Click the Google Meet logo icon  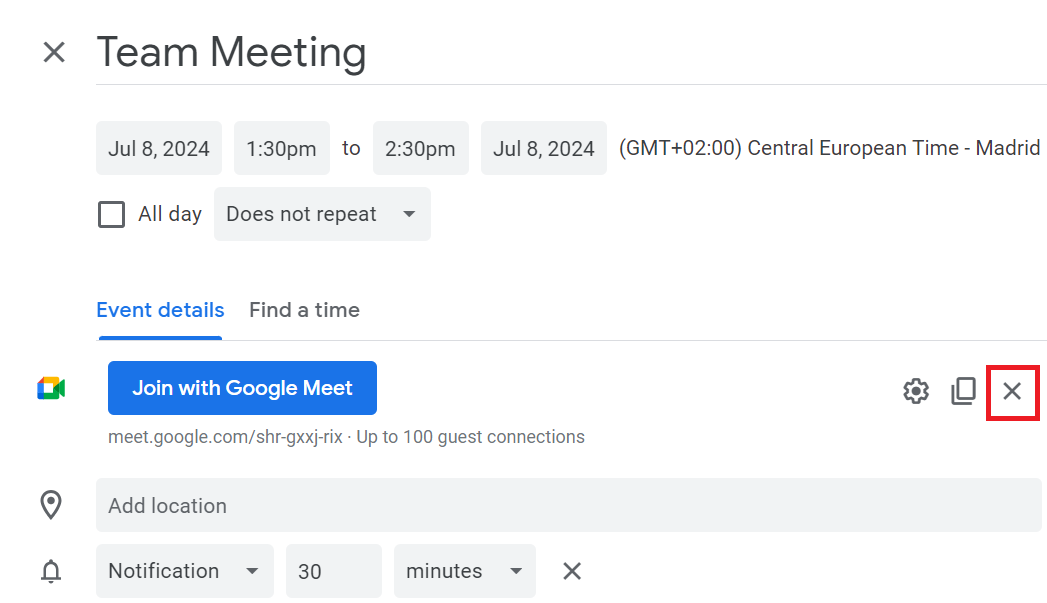(x=51, y=389)
